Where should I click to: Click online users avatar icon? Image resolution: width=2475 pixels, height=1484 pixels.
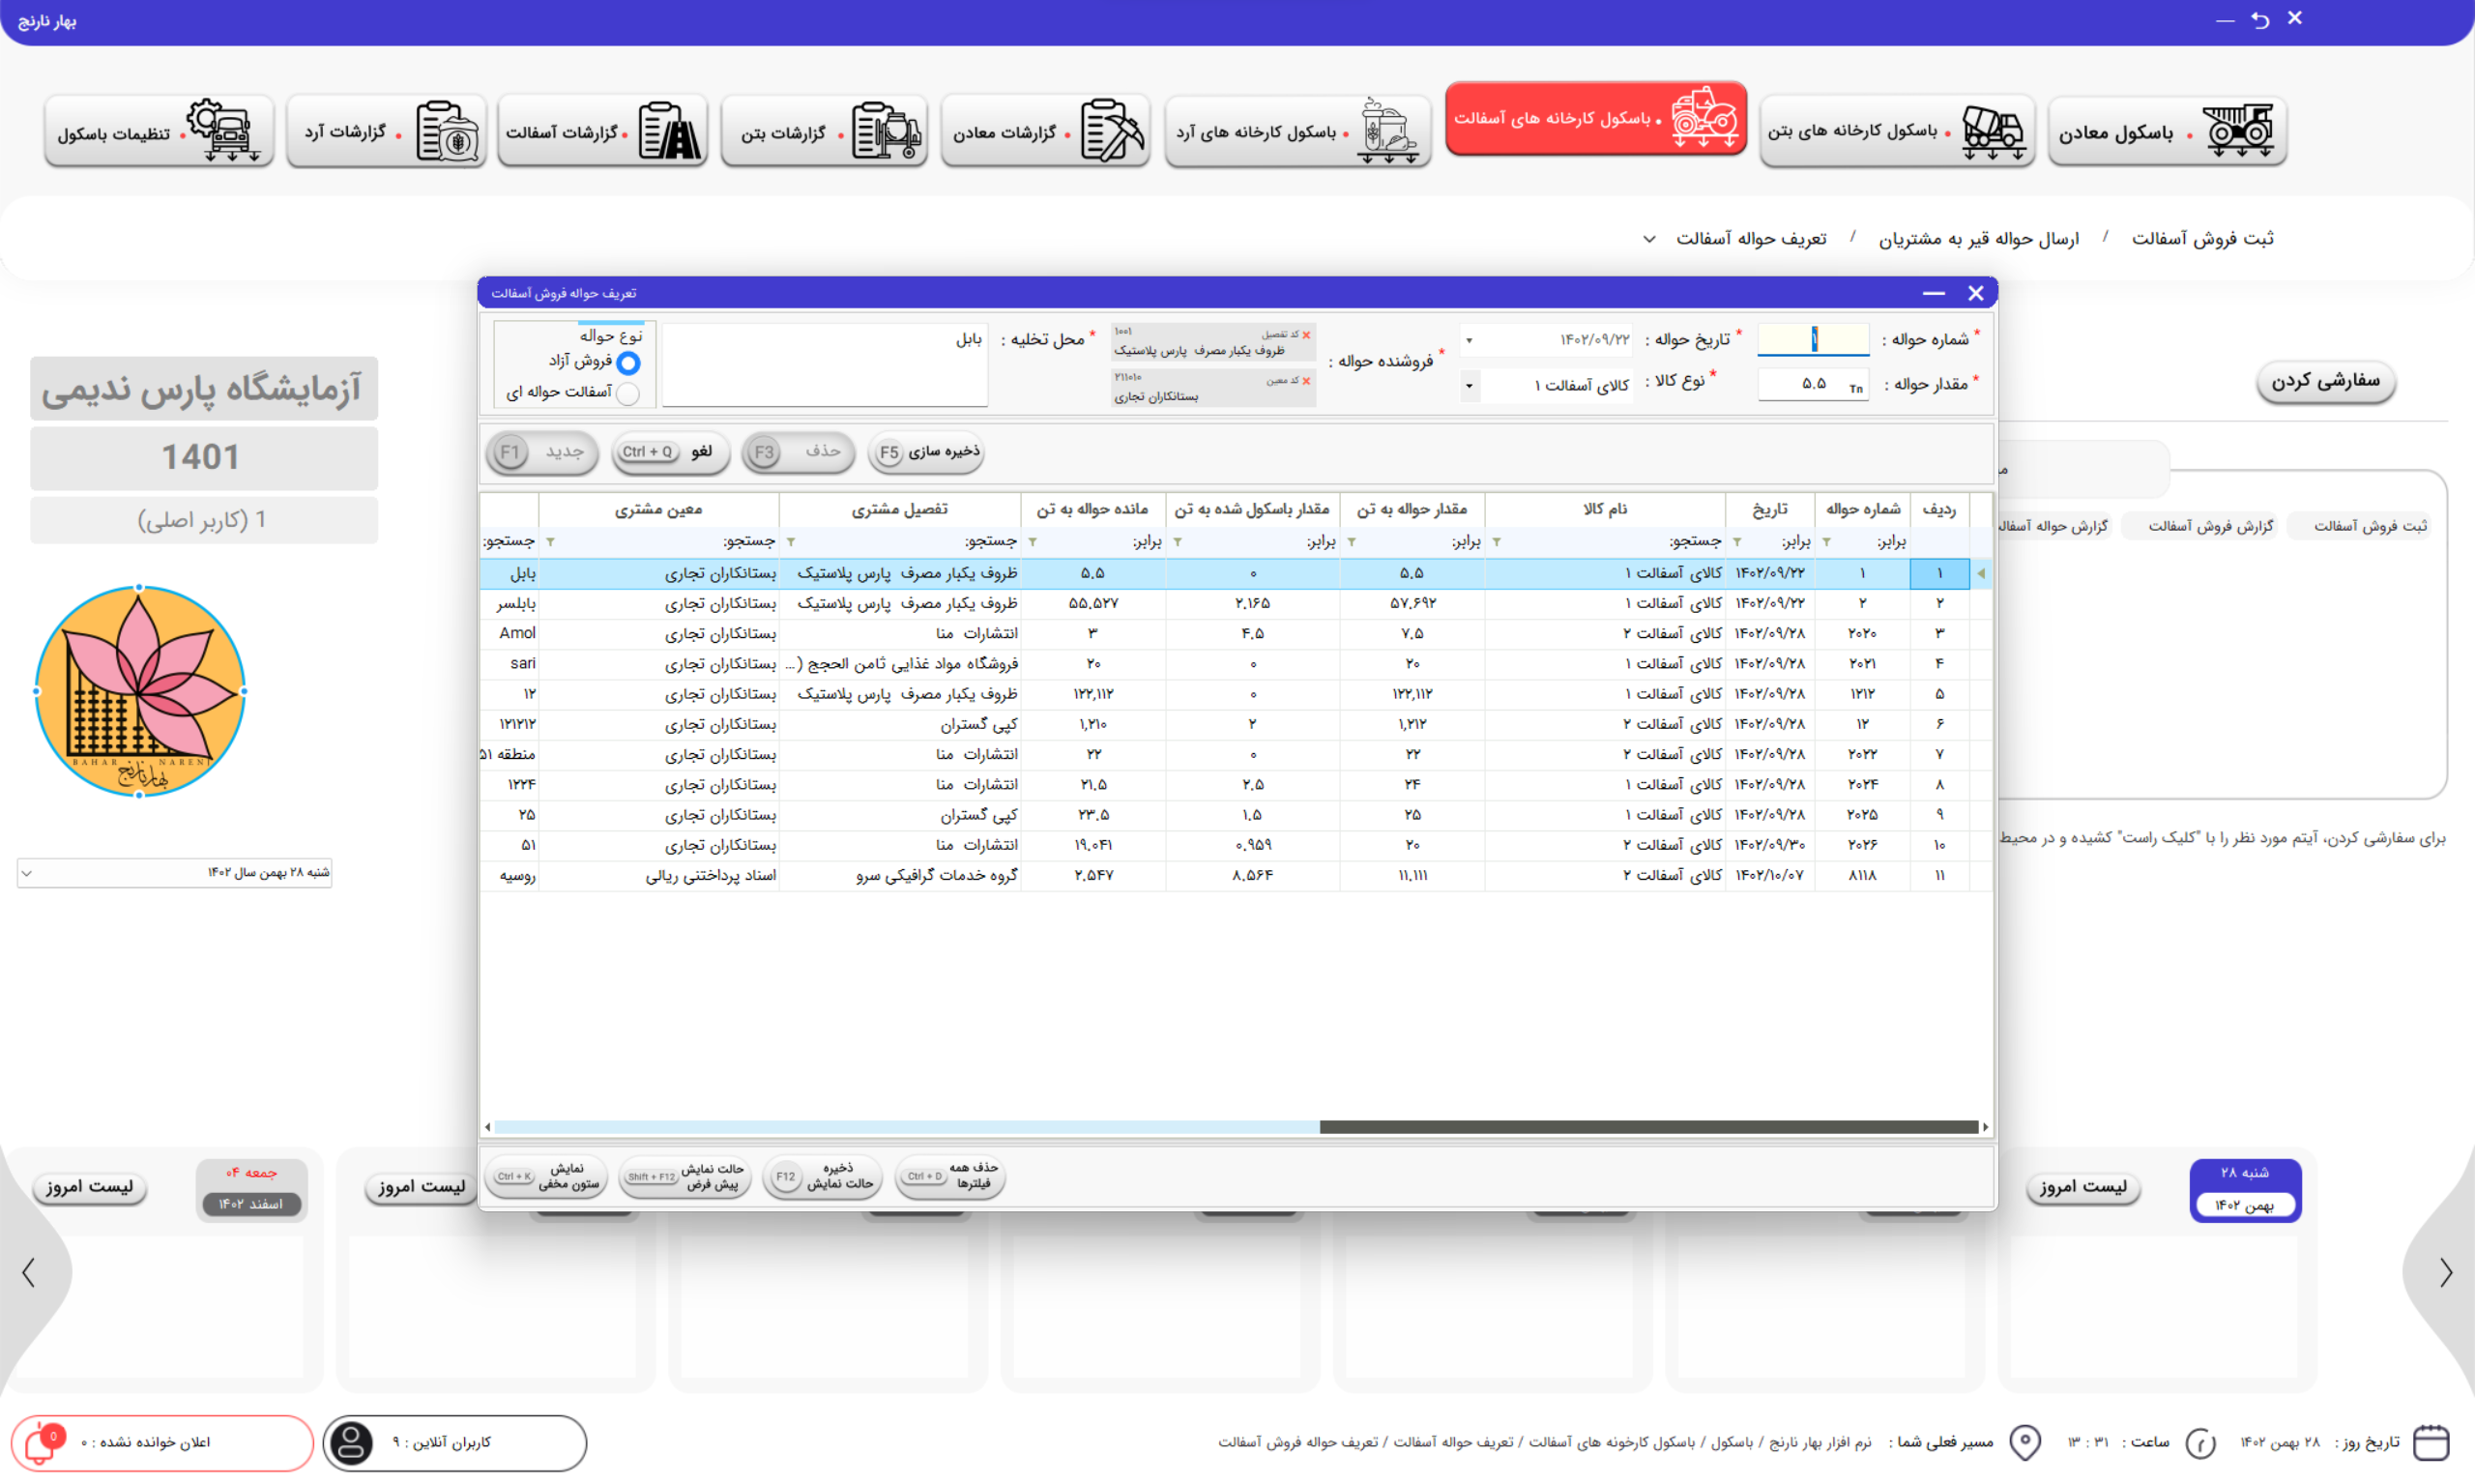(351, 1443)
